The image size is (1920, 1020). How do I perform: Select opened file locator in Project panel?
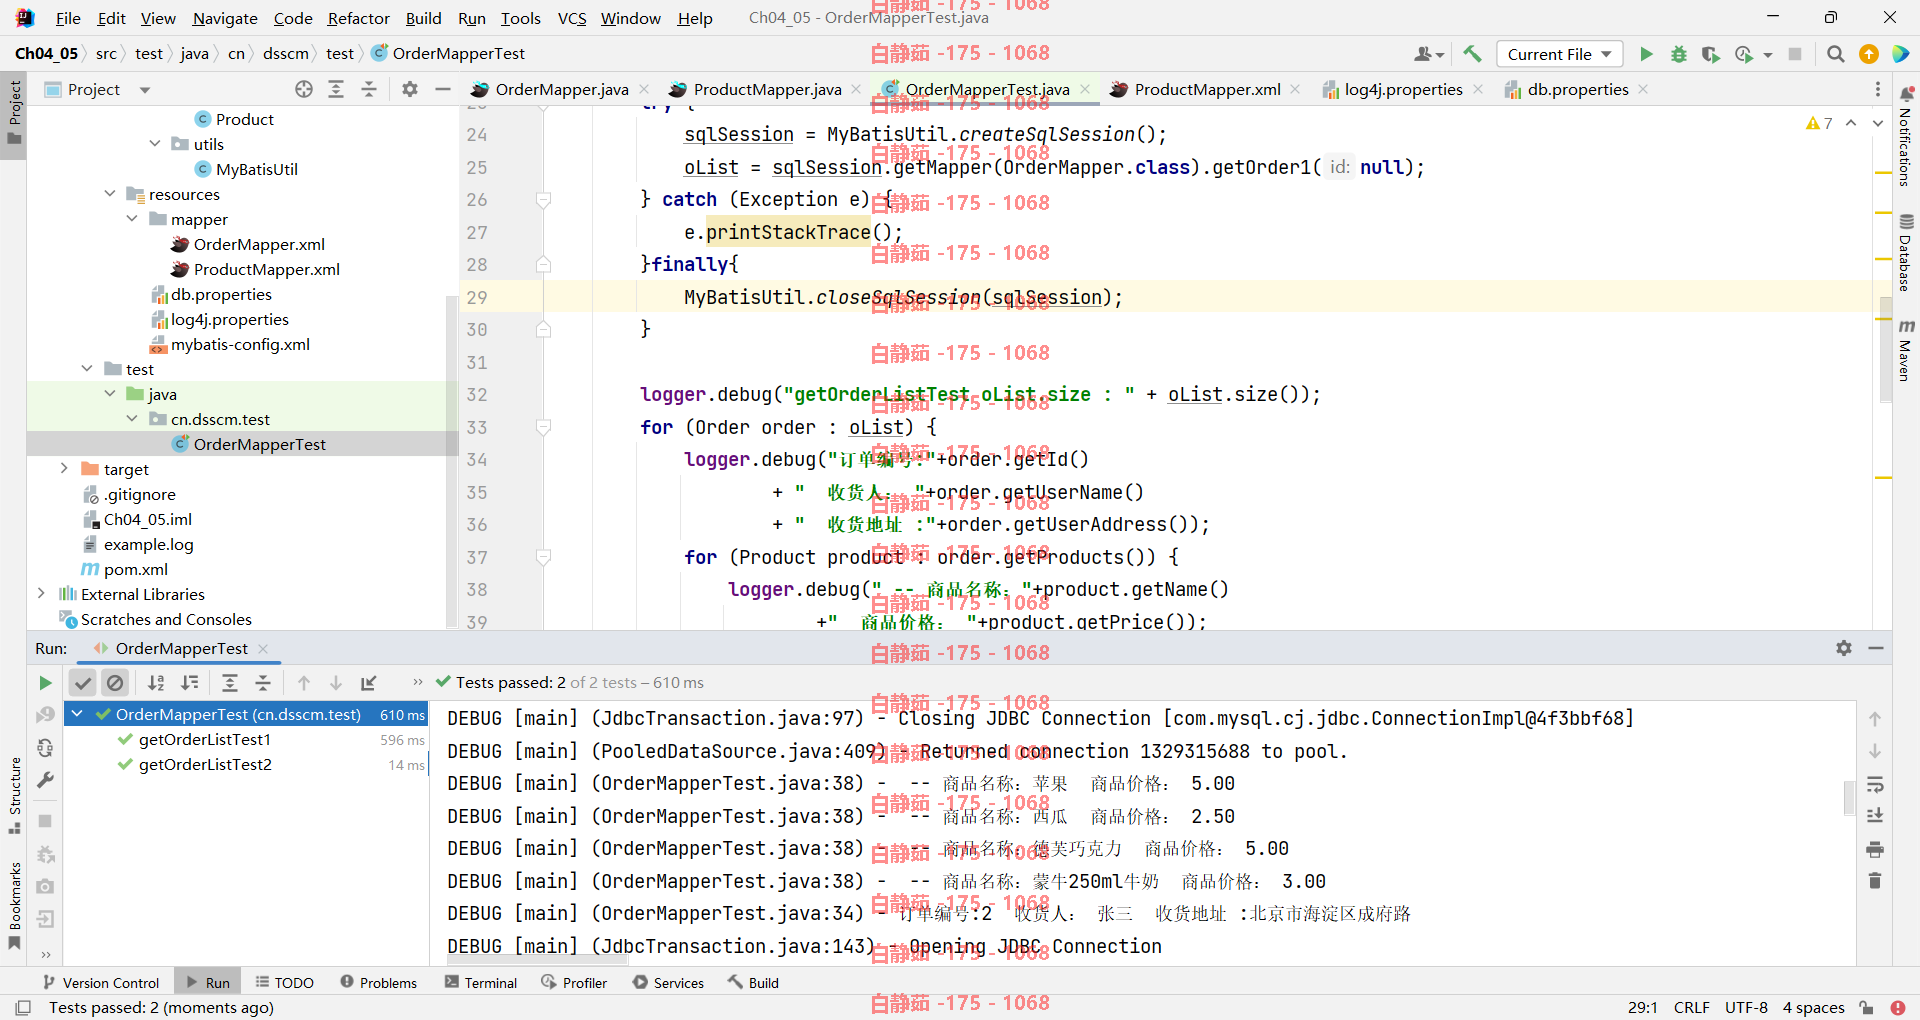[304, 89]
